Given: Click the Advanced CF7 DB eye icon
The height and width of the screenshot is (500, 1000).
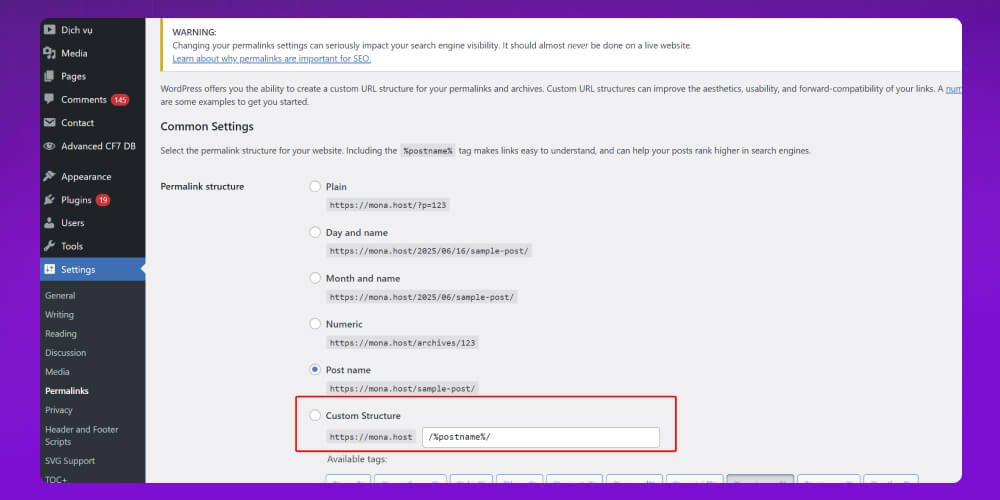Looking at the screenshot, I should click(49, 146).
